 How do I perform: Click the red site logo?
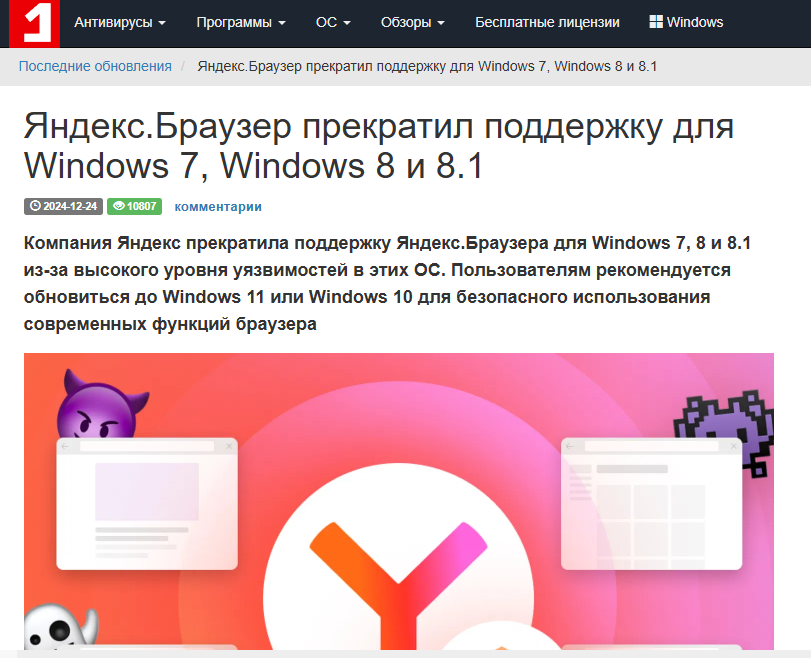tap(34, 23)
